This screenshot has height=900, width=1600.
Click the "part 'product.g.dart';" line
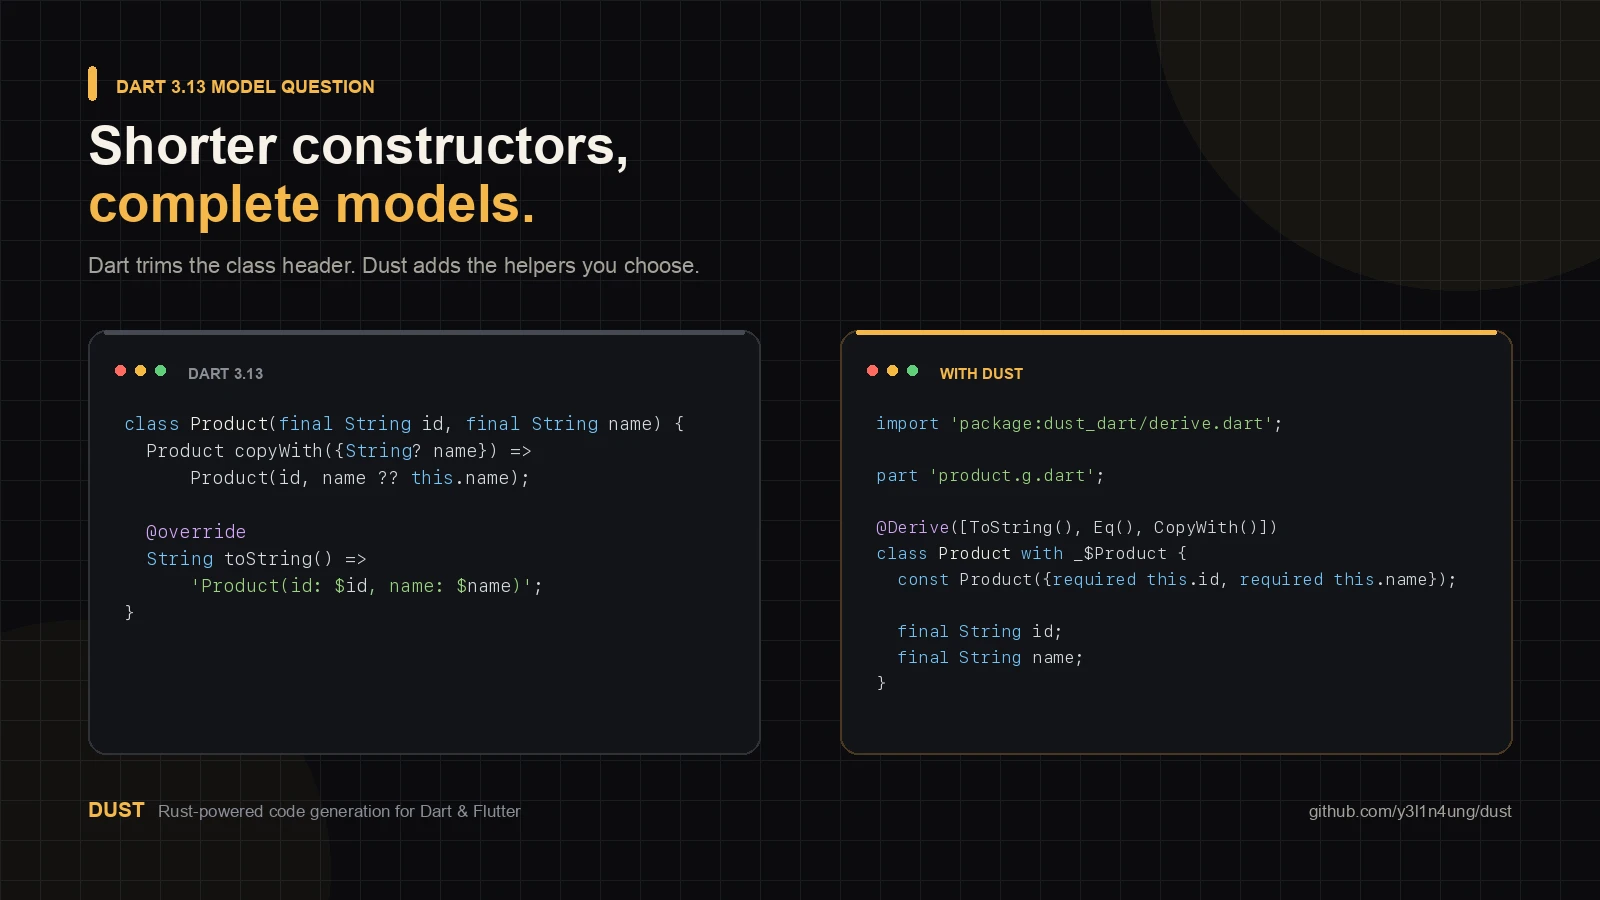990,476
